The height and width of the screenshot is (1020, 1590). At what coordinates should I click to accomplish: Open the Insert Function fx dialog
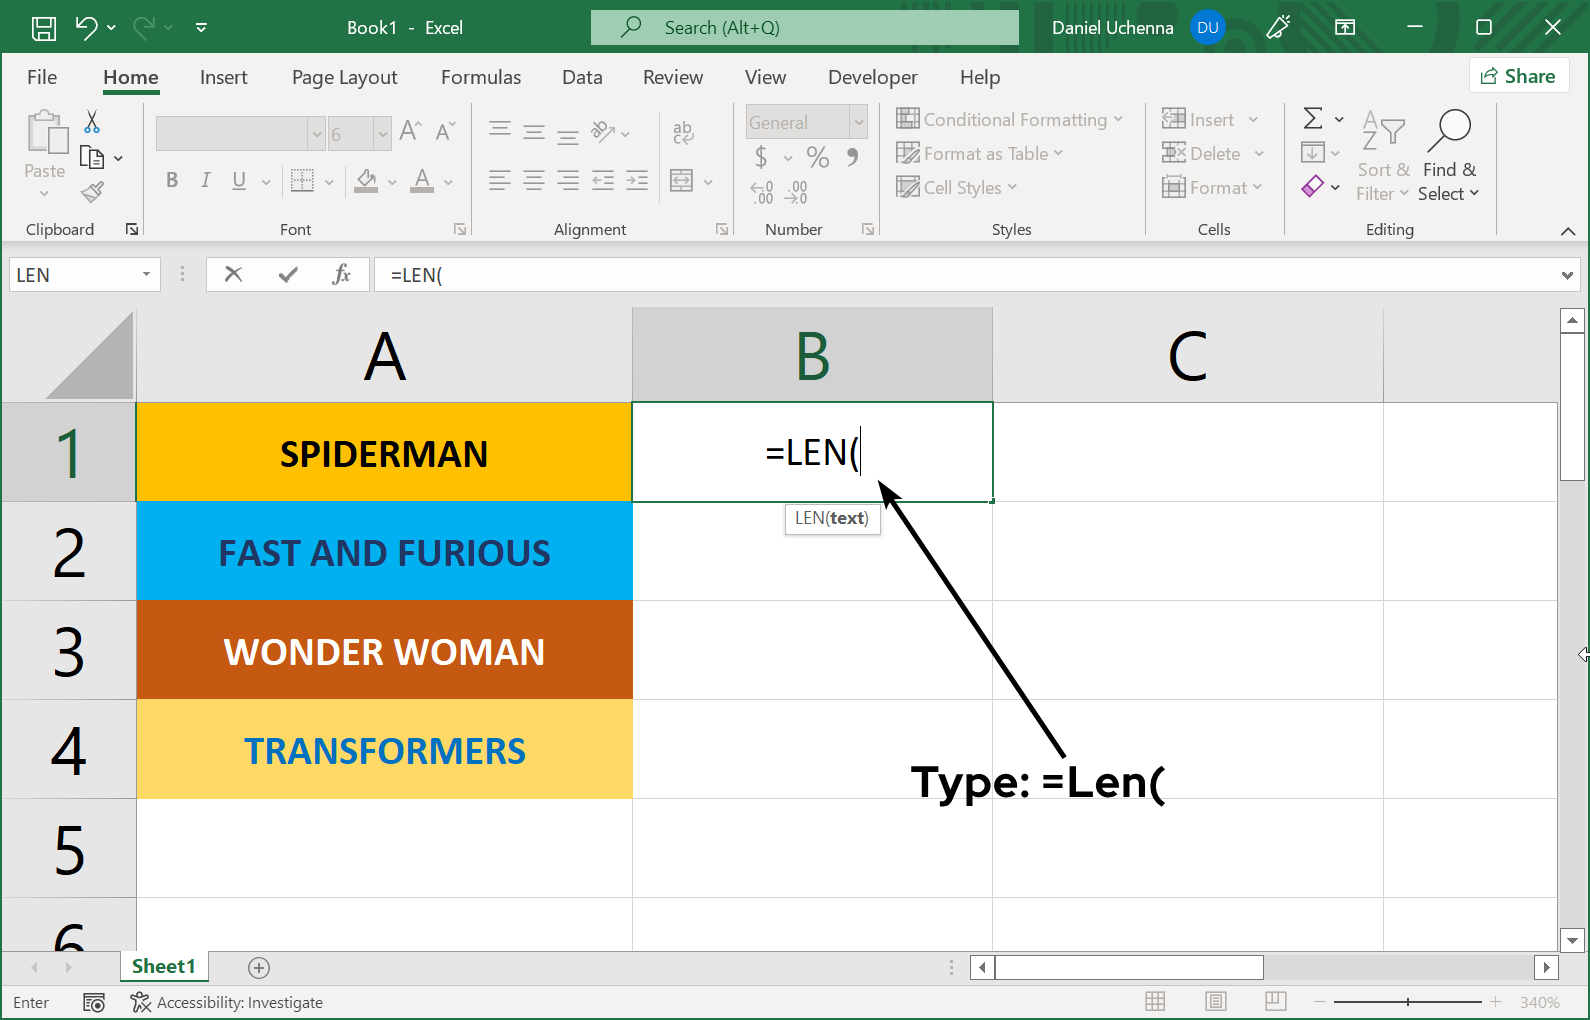click(x=341, y=274)
